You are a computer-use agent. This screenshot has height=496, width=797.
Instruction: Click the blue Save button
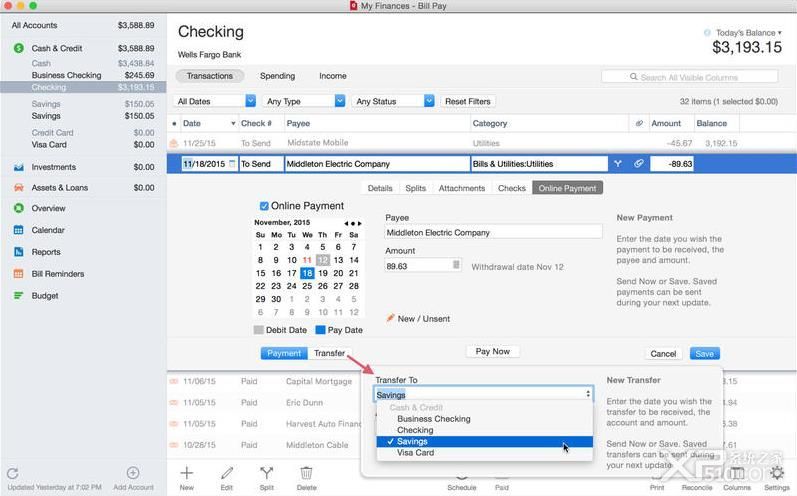tap(704, 353)
